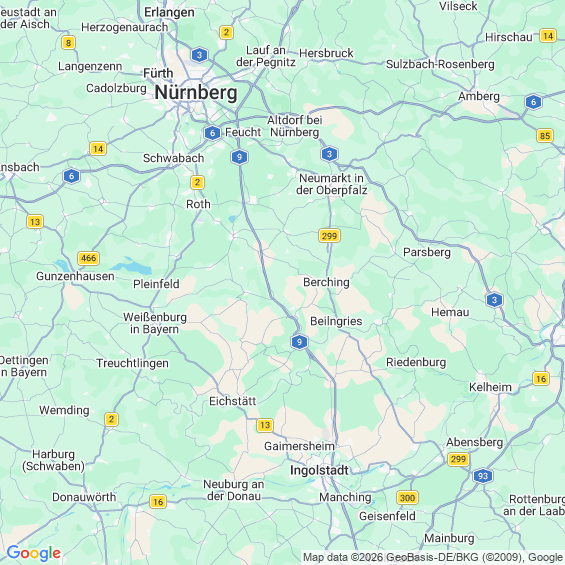565x565 pixels.
Task: Click the A3 shield north of Nürnberg
Action: [x=199, y=55]
